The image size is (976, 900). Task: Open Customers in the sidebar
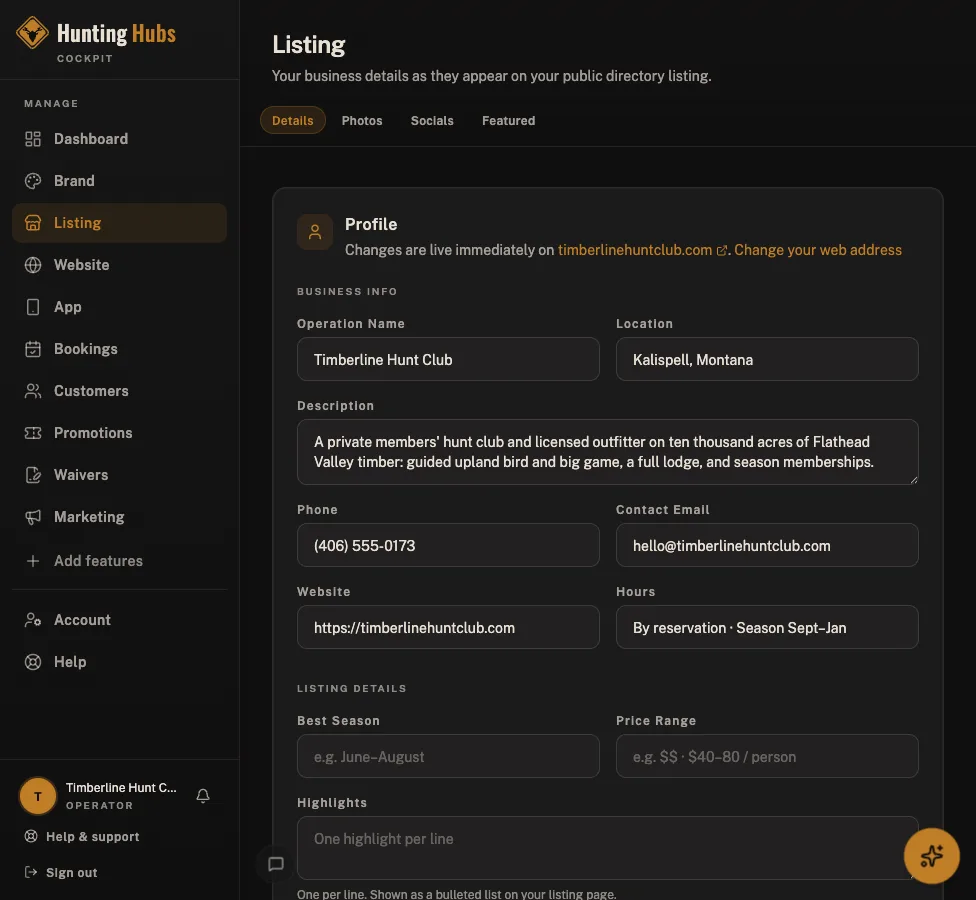tap(120, 391)
